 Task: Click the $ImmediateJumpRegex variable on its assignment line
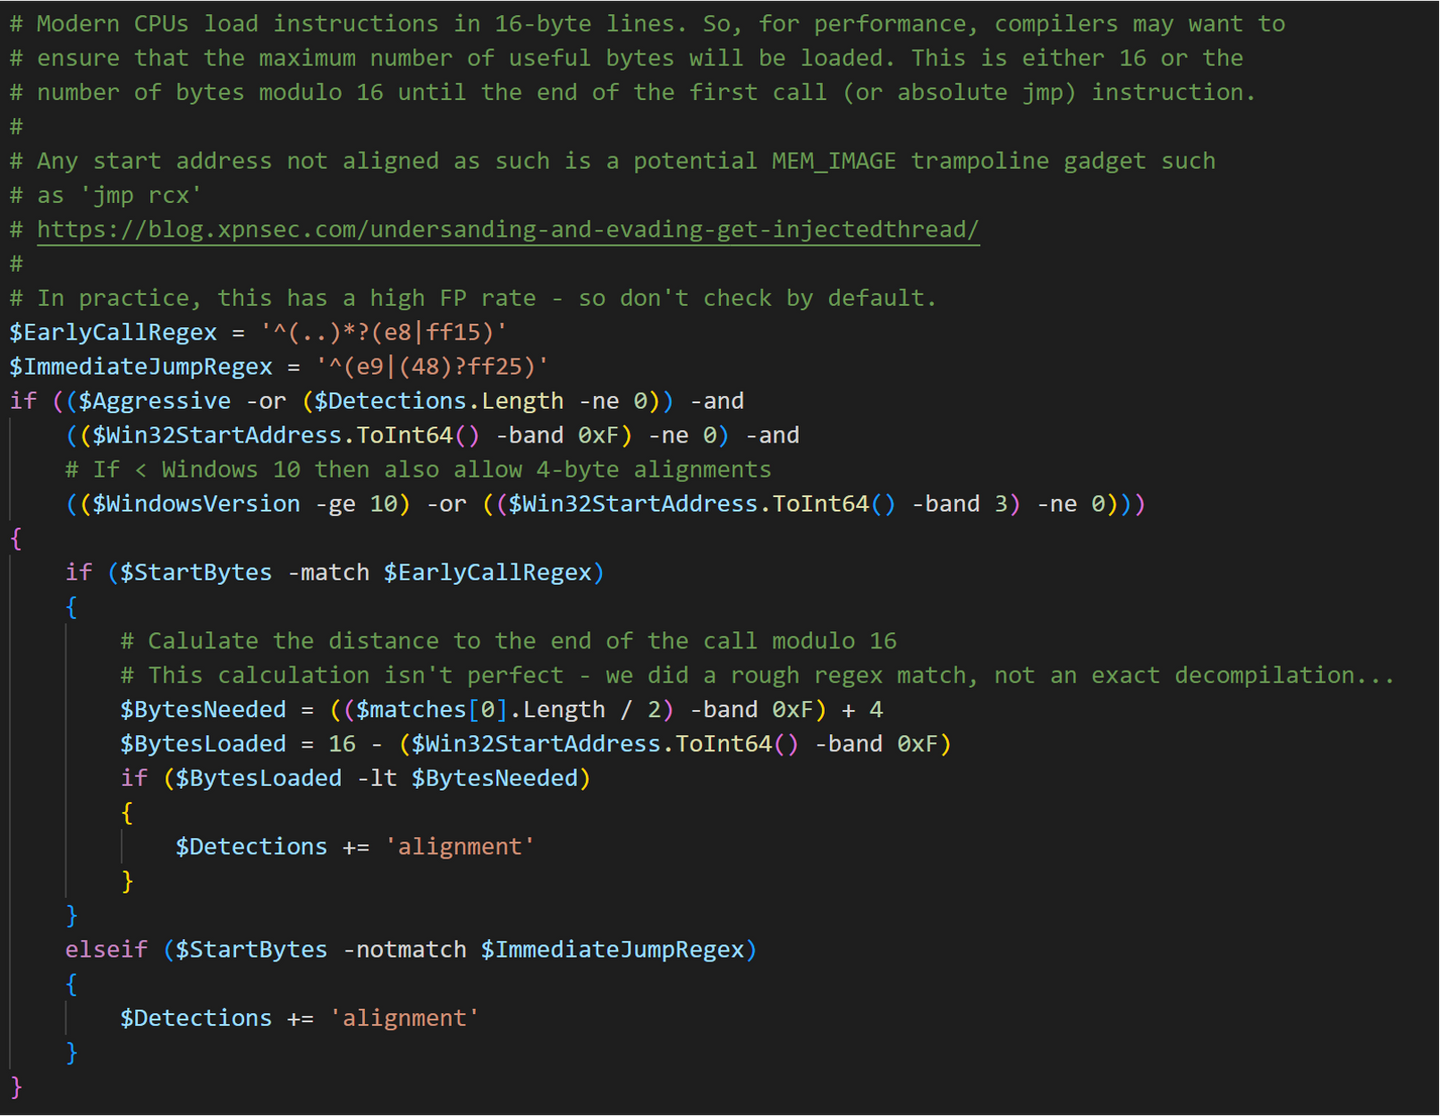(141, 366)
